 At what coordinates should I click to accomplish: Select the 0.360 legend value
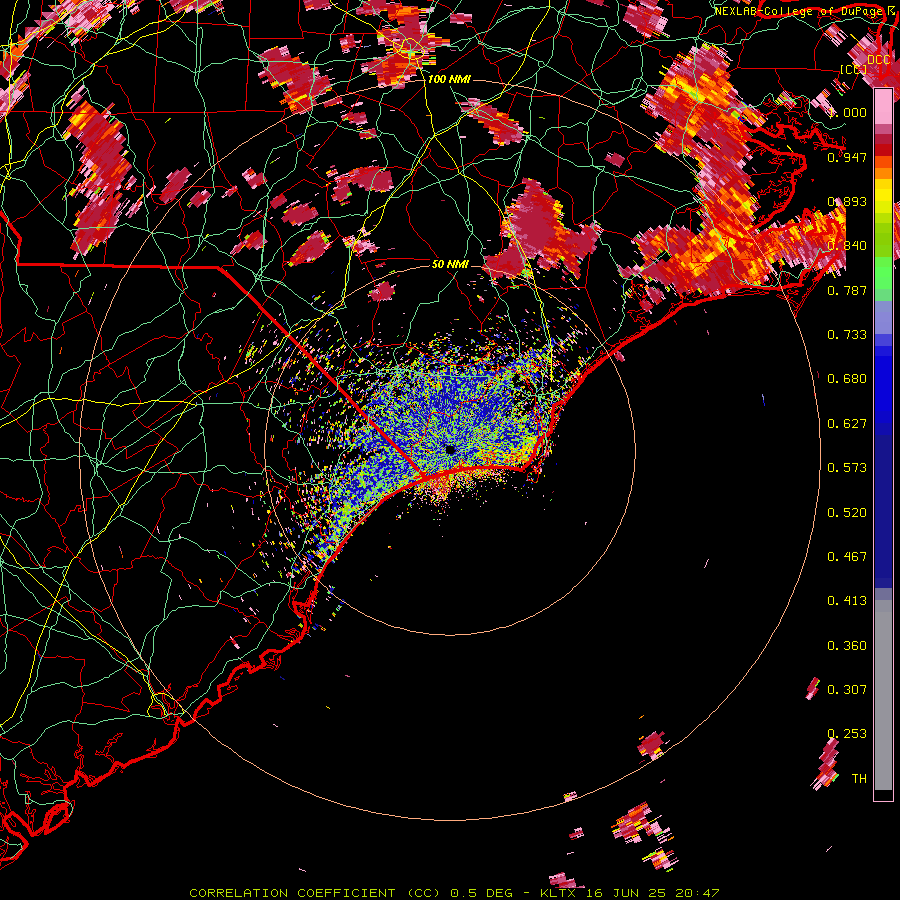(x=847, y=646)
